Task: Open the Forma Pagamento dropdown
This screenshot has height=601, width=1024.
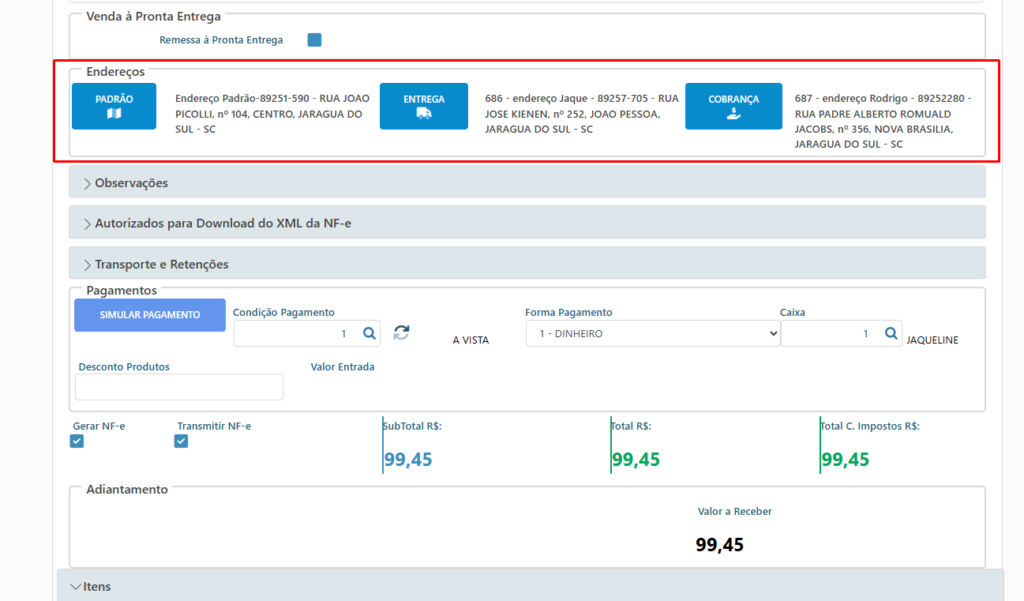Action: pos(652,334)
